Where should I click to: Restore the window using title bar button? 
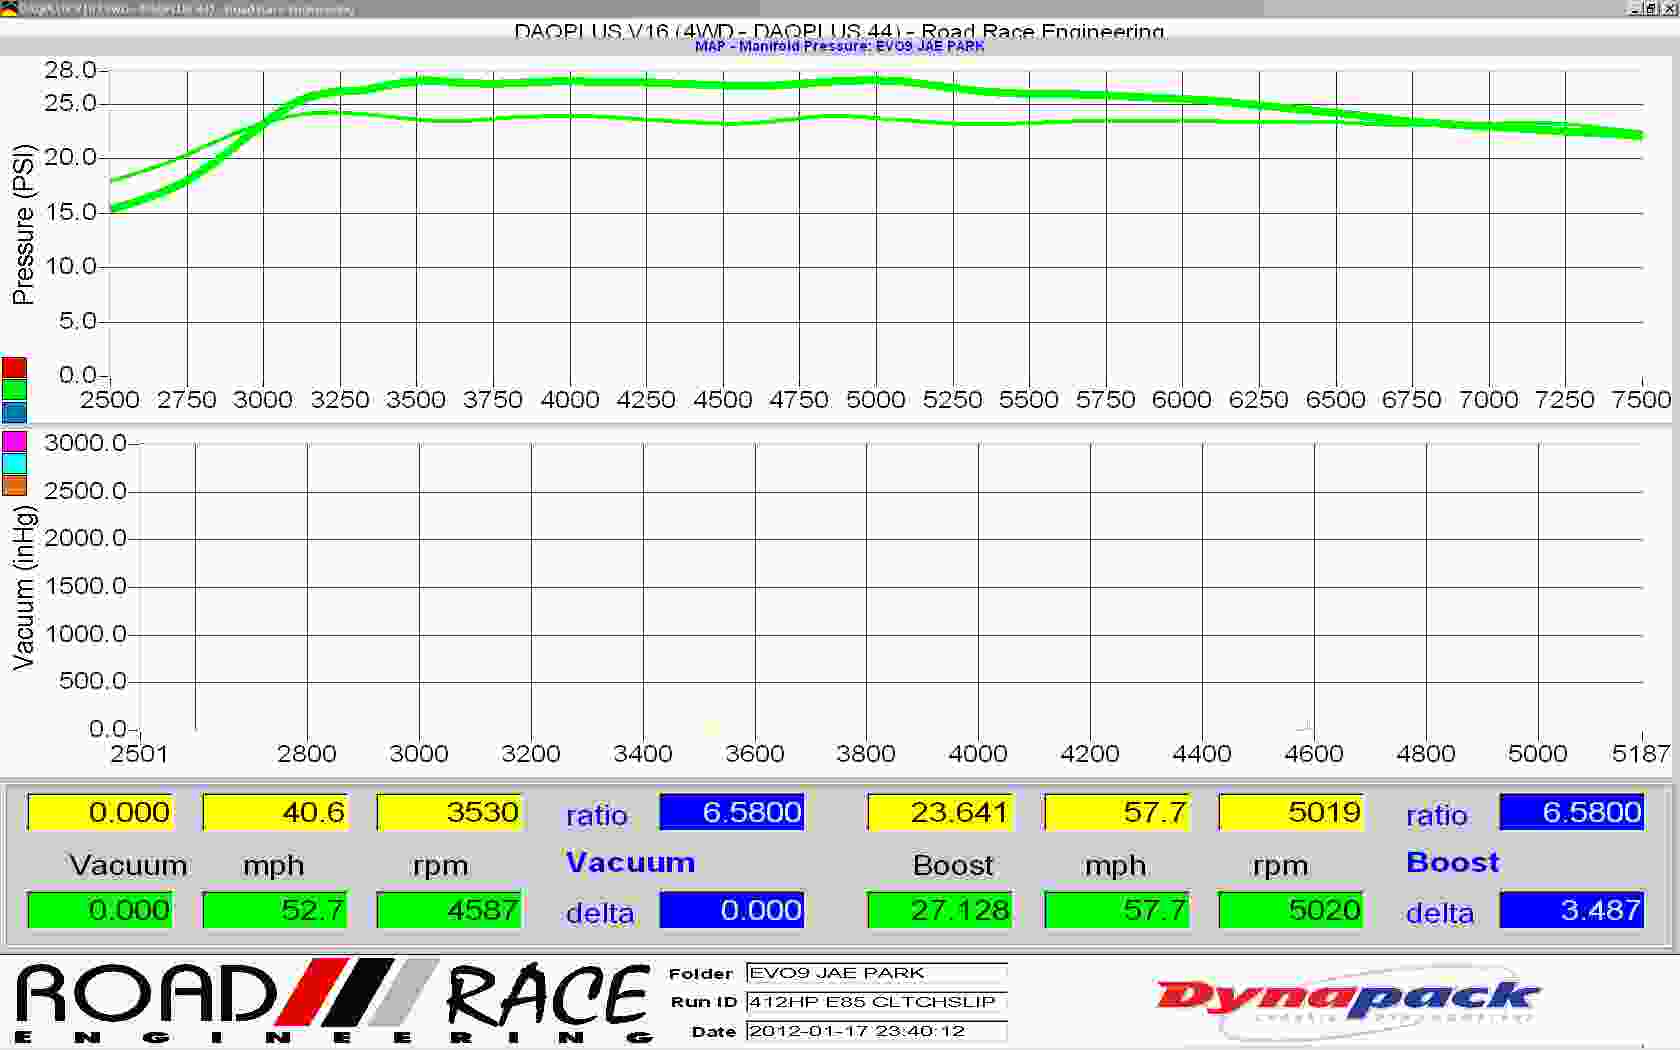tap(1651, 9)
